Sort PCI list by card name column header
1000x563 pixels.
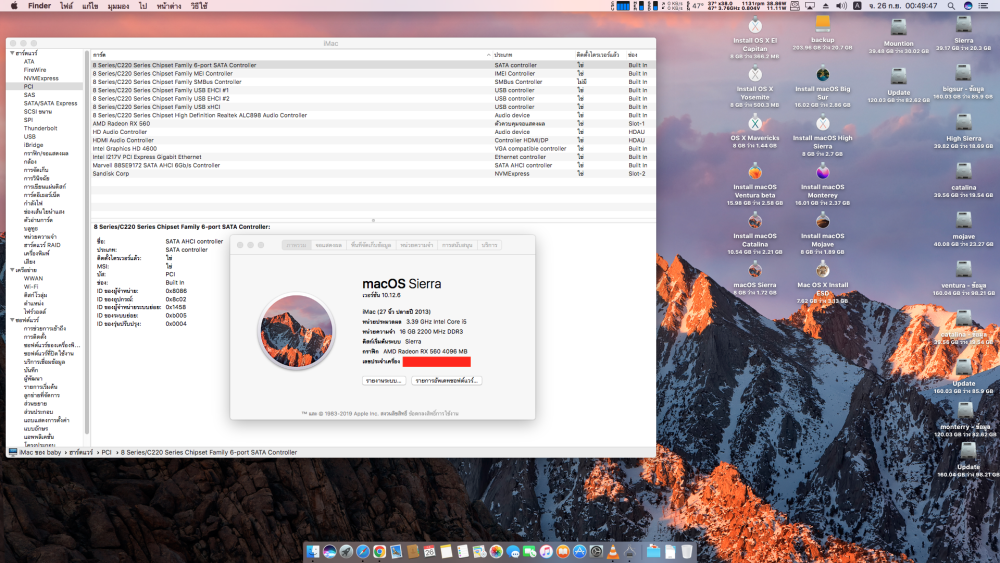click(291, 55)
